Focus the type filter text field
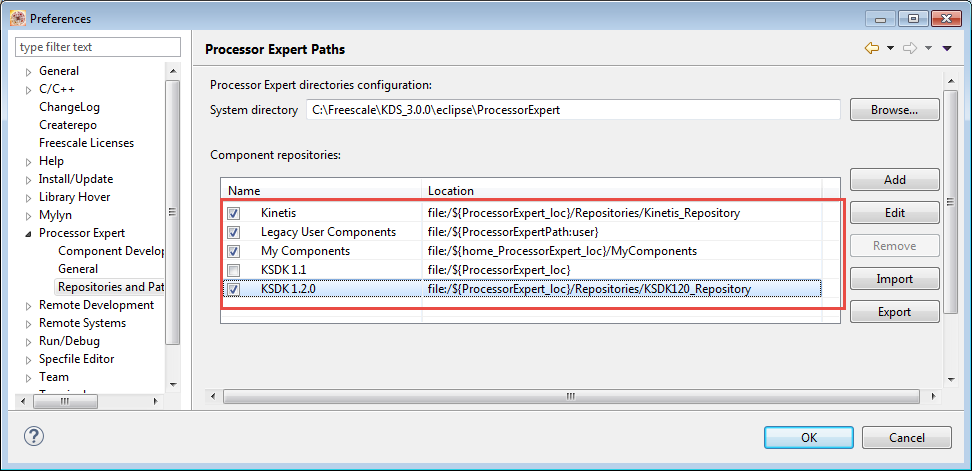This screenshot has width=972, height=471. click(98, 47)
